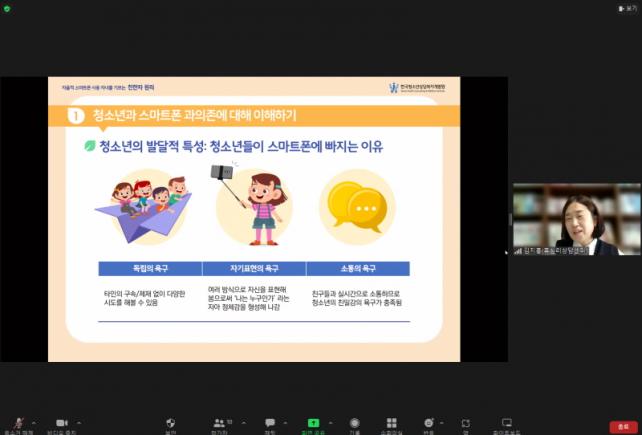The width and height of the screenshot is (642, 435).
Task: Open the Security shield options
Action: [170, 423]
